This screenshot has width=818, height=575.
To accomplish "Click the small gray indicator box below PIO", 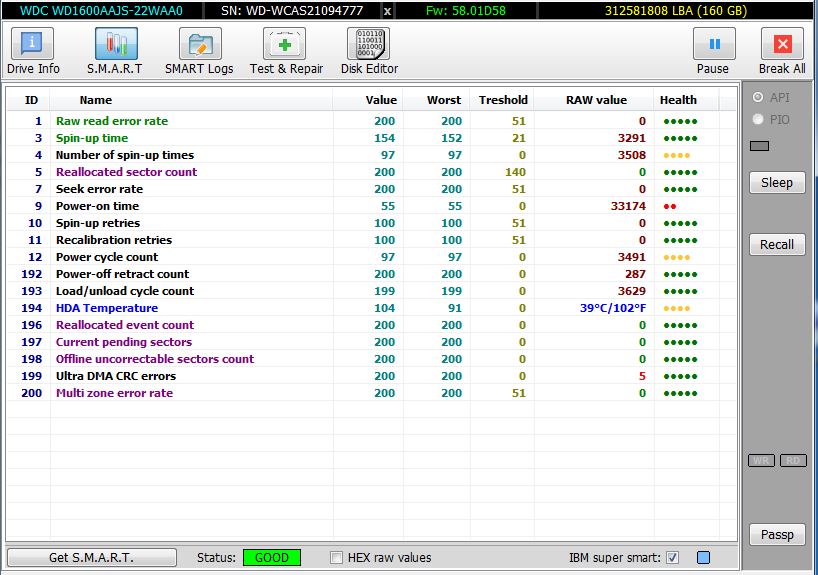I will [759, 146].
